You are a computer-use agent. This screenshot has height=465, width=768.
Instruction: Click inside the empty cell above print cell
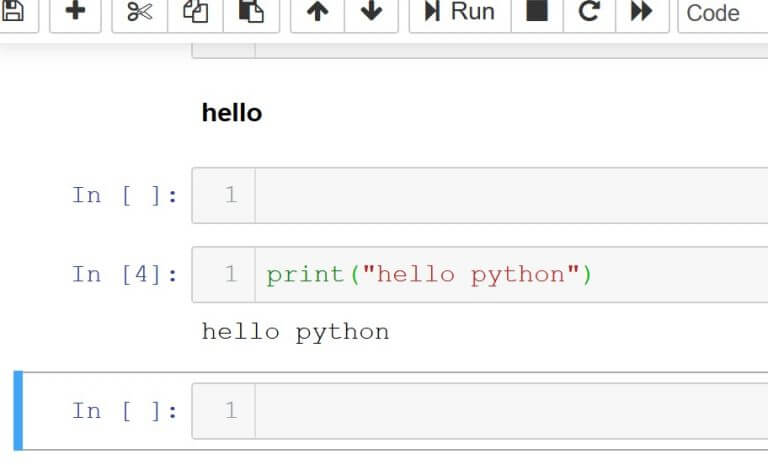[x=510, y=195]
